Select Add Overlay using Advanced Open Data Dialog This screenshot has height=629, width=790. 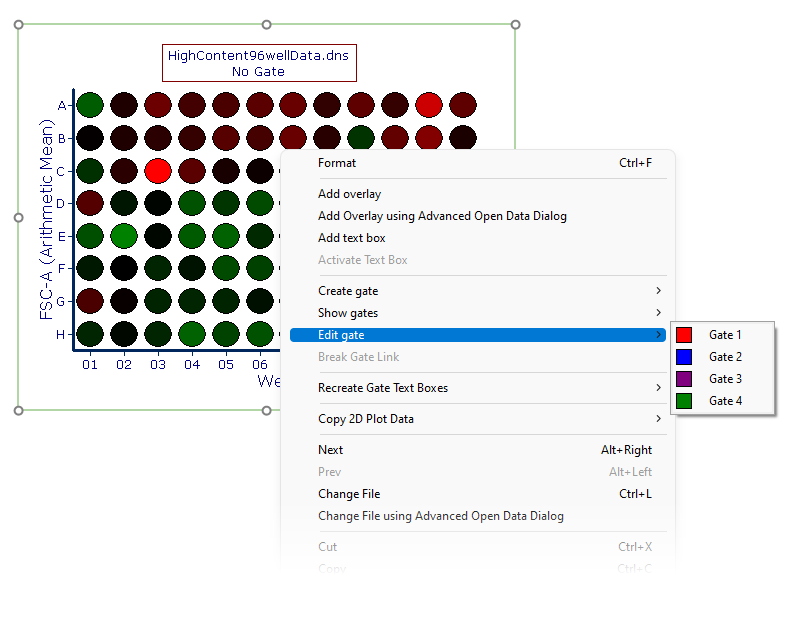pyautogui.click(x=478, y=216)
